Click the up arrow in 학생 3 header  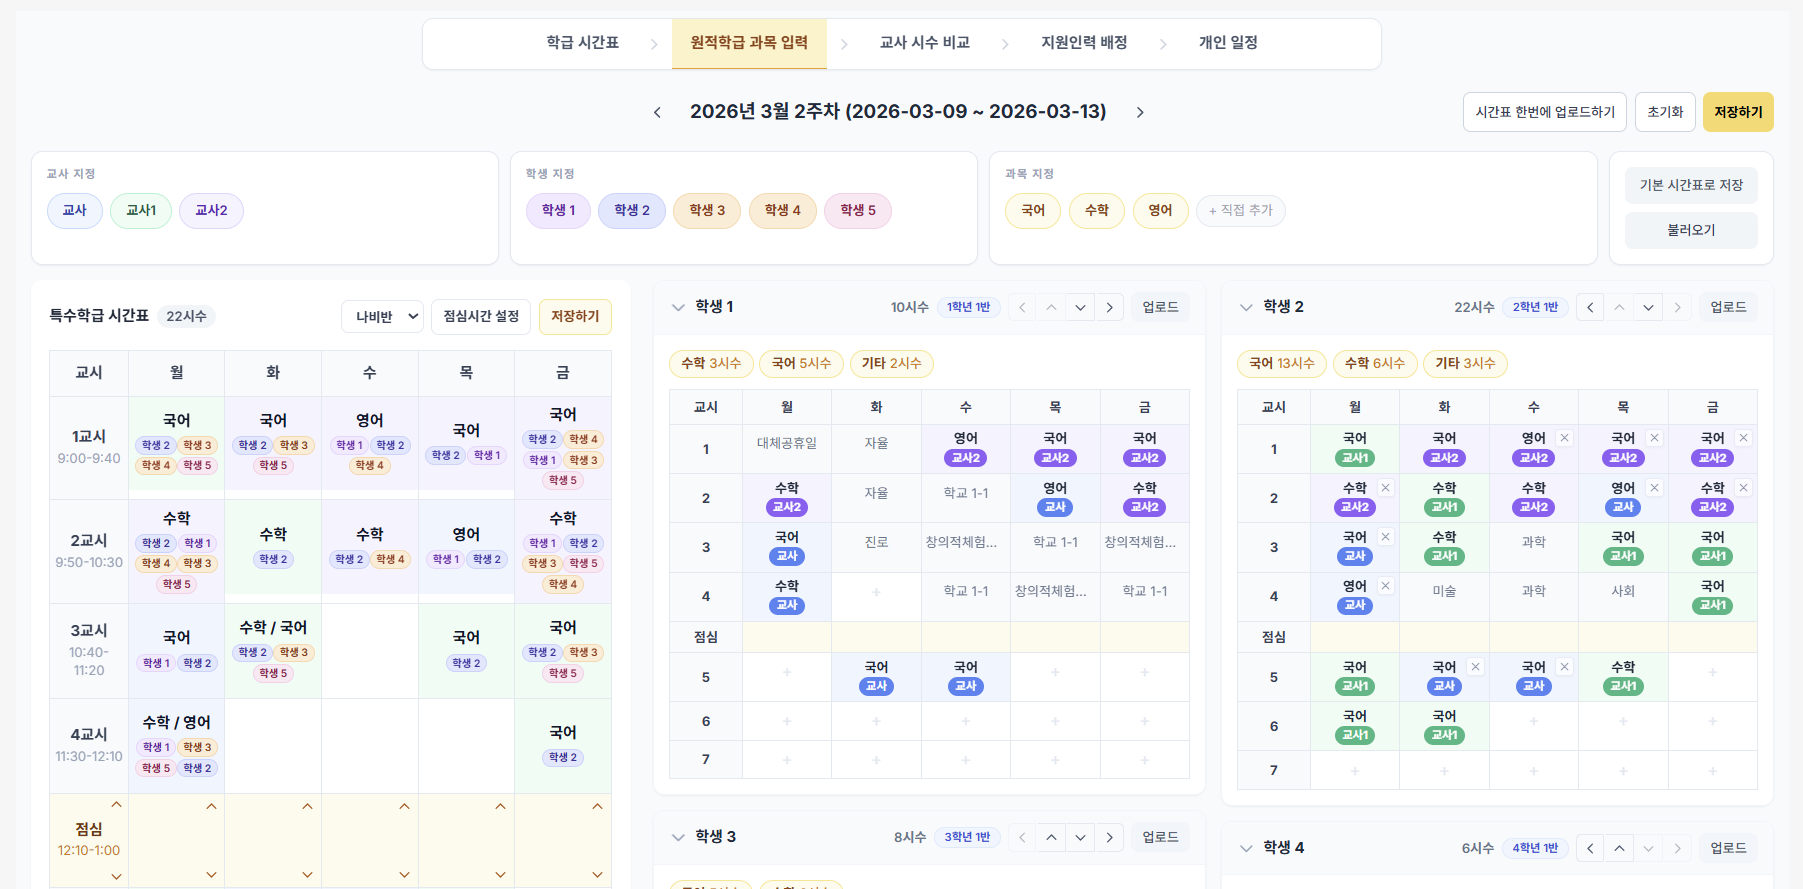(x=1051, y=837)
